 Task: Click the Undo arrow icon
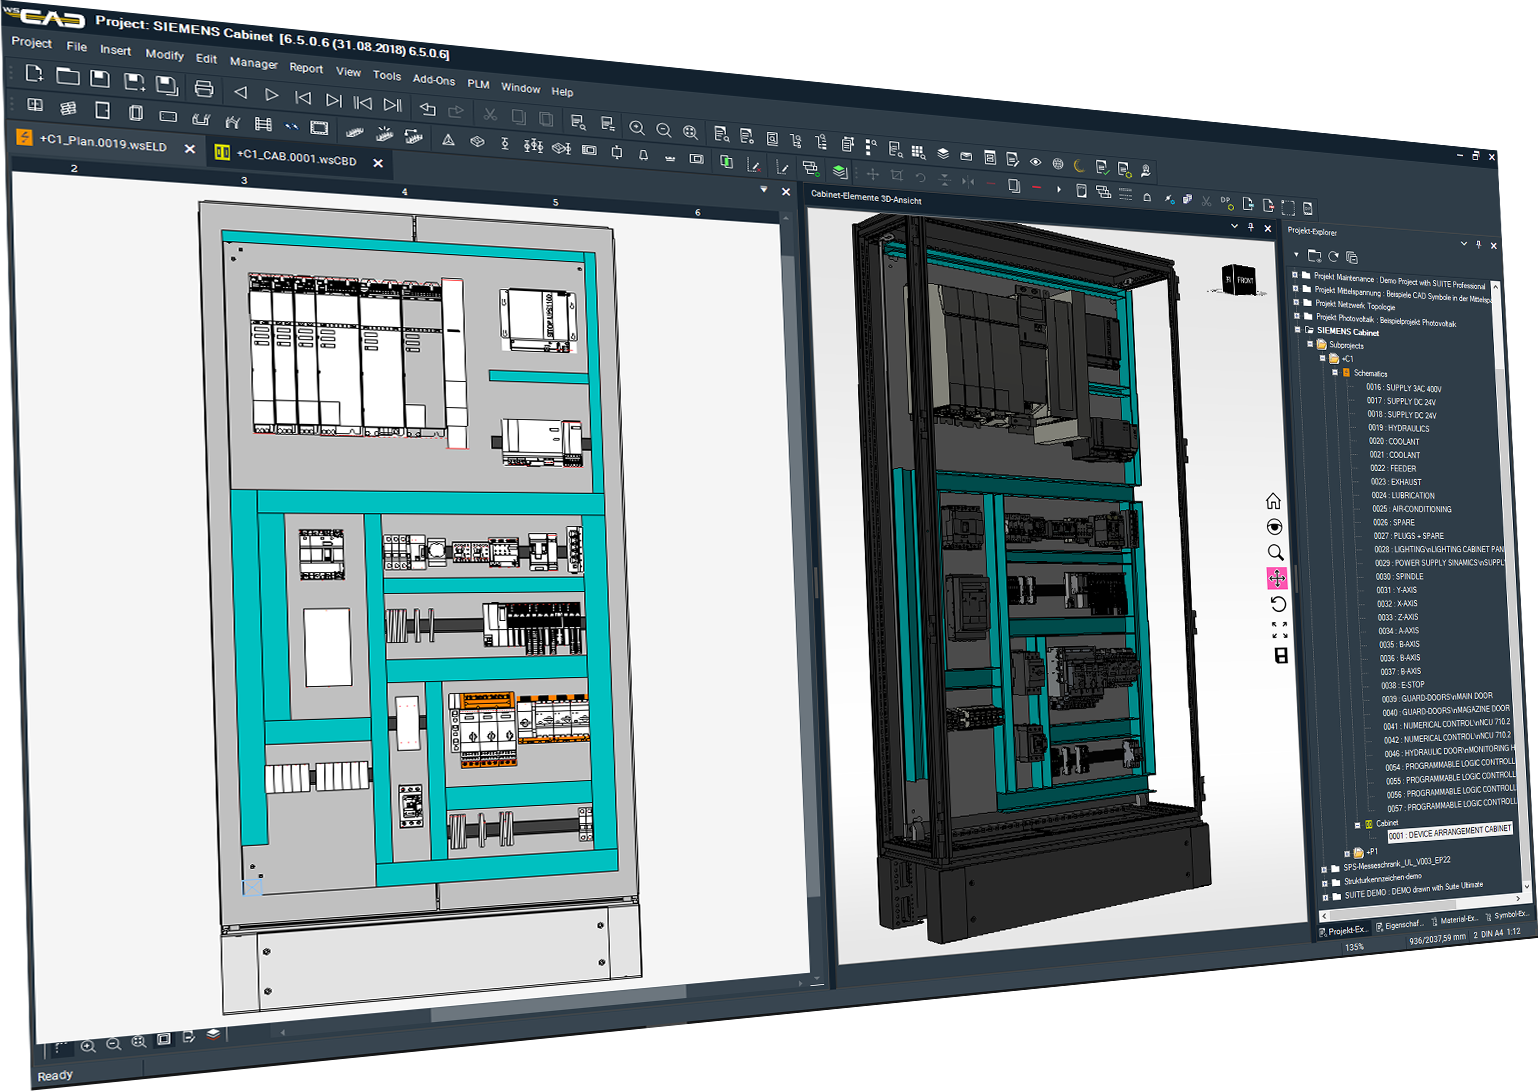coord(428,108)
